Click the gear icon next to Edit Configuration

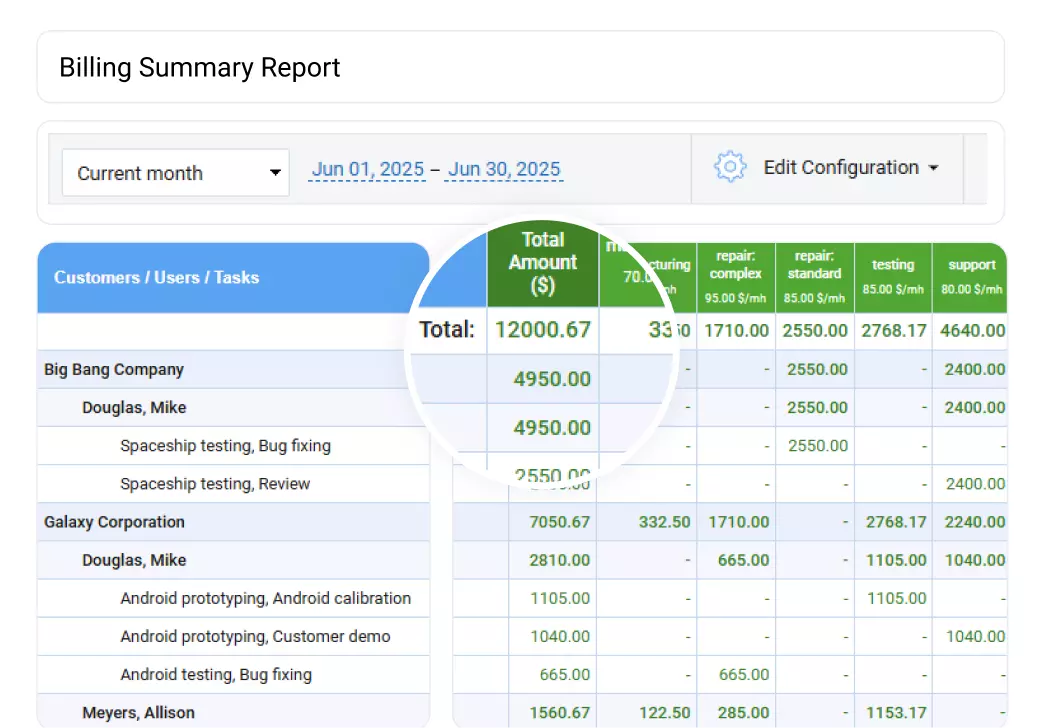(730, 167)
